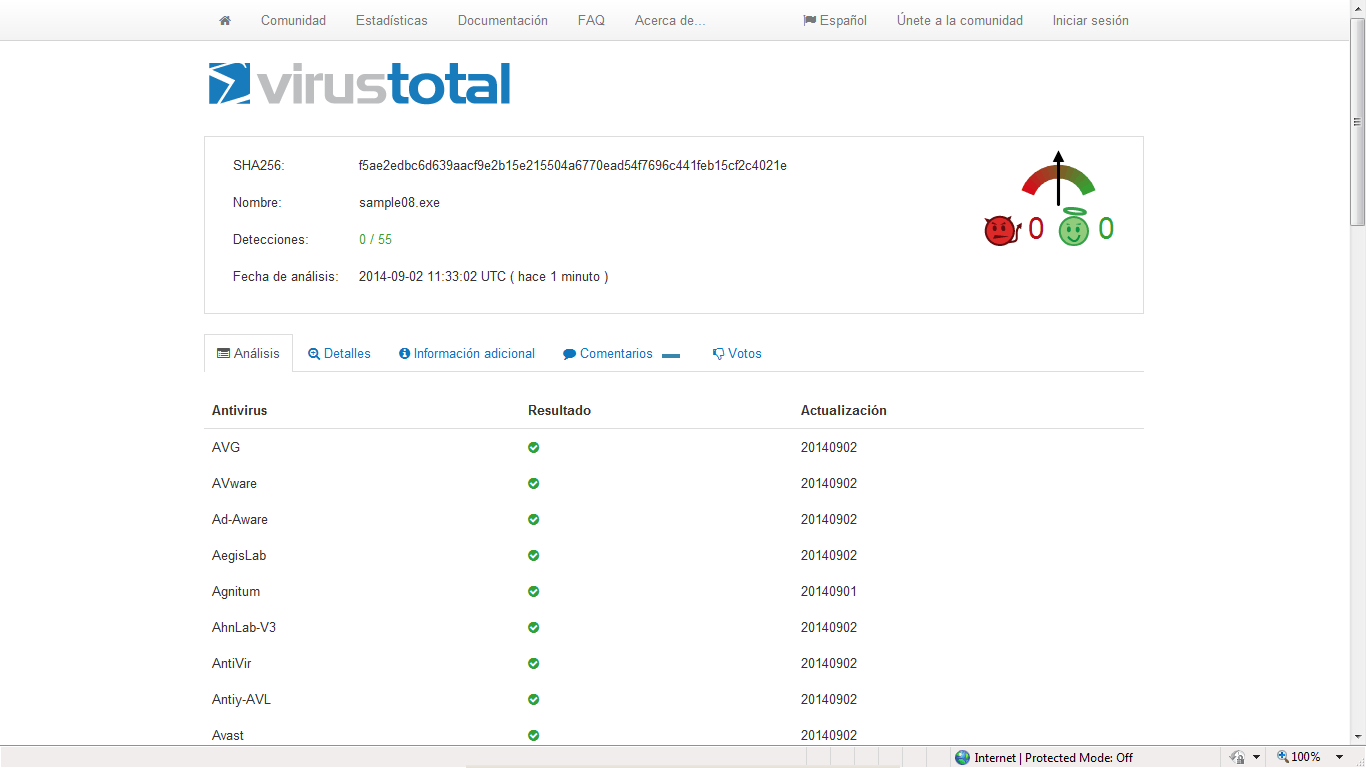The width and height of the screenshot is (1366, 768).
Task: Click the green check icon for Antiy-AVL
Action: tap(534, 699)
